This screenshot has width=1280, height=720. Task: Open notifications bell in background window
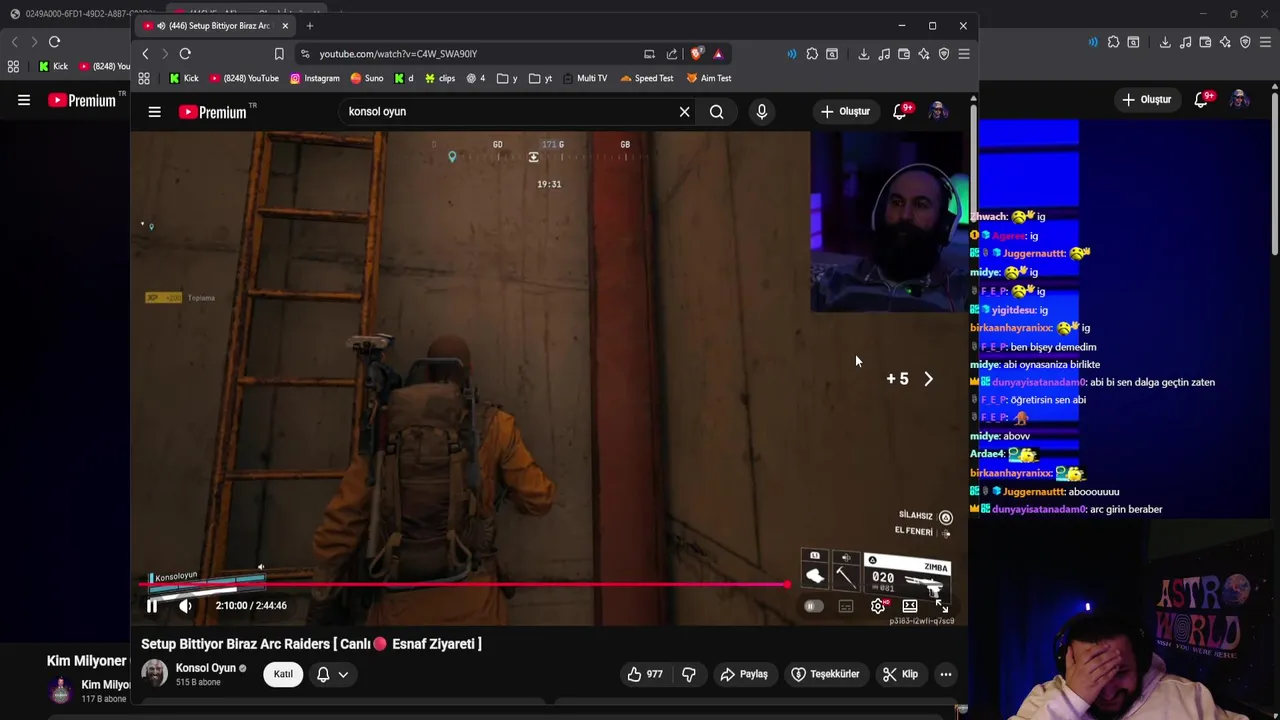[1202, 100]
